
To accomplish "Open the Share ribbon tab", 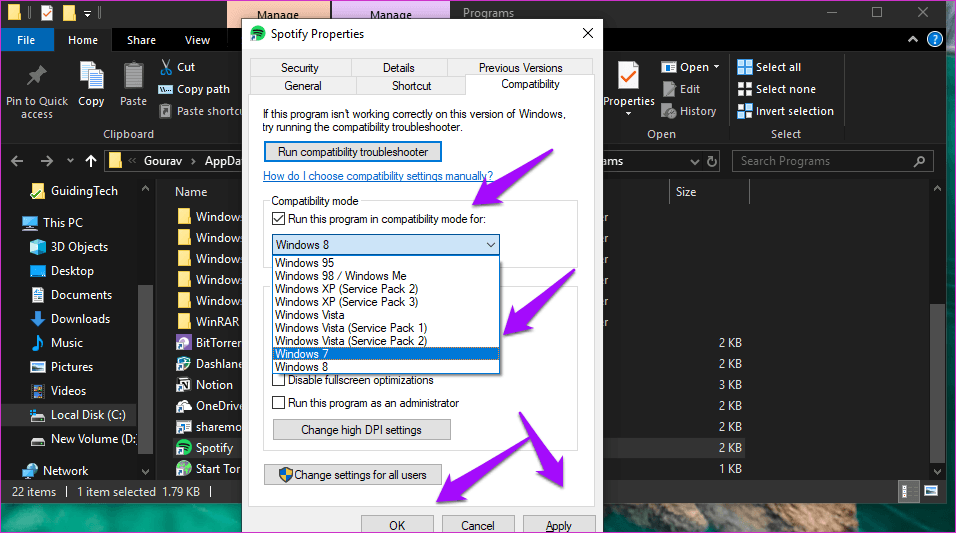I will [x=141, y=40].
